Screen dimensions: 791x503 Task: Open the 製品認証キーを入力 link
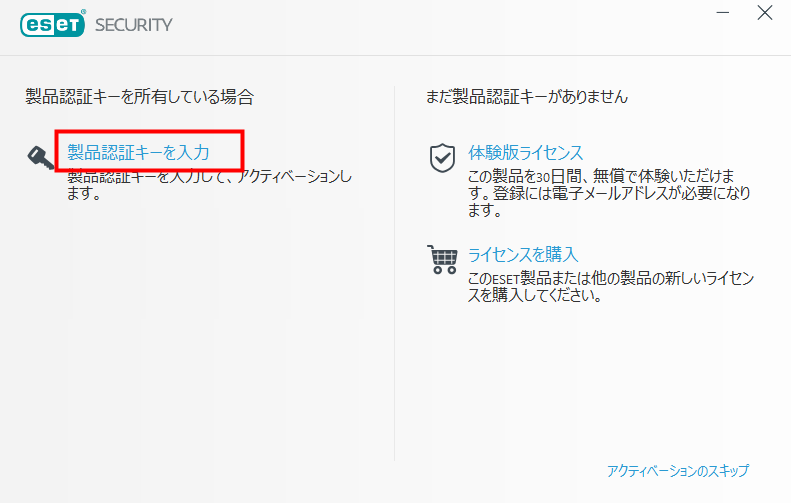(138, 152)
